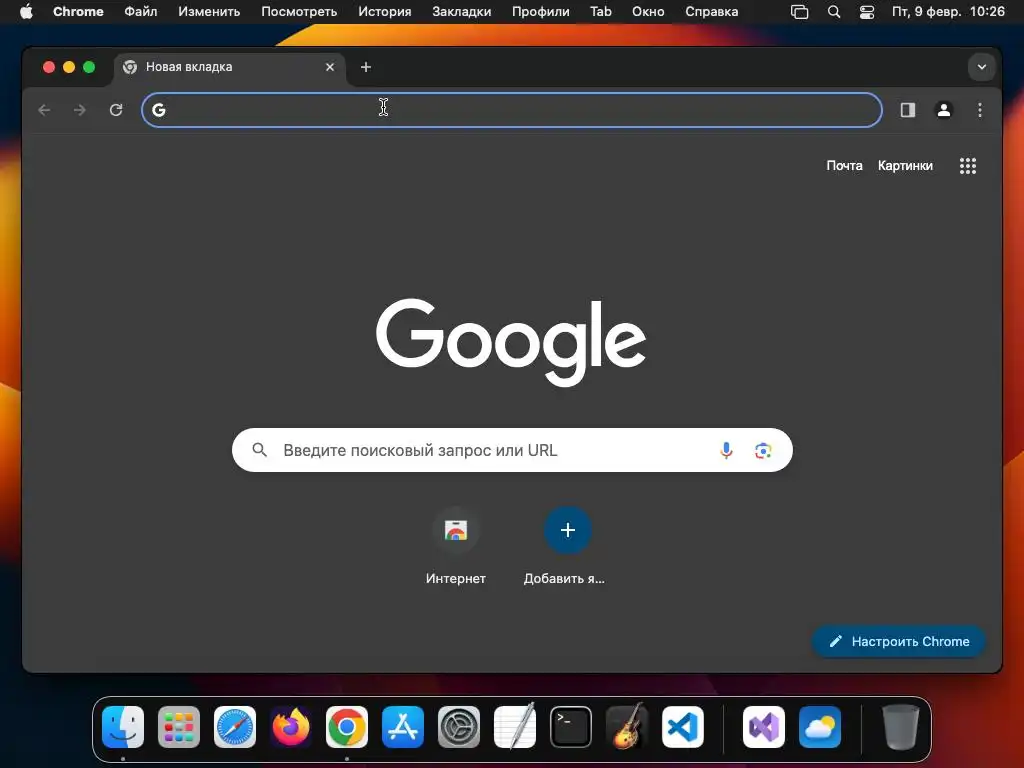Open the Chrome application menu
This screenshot has width=1024, height=768.
pos(78,12)
